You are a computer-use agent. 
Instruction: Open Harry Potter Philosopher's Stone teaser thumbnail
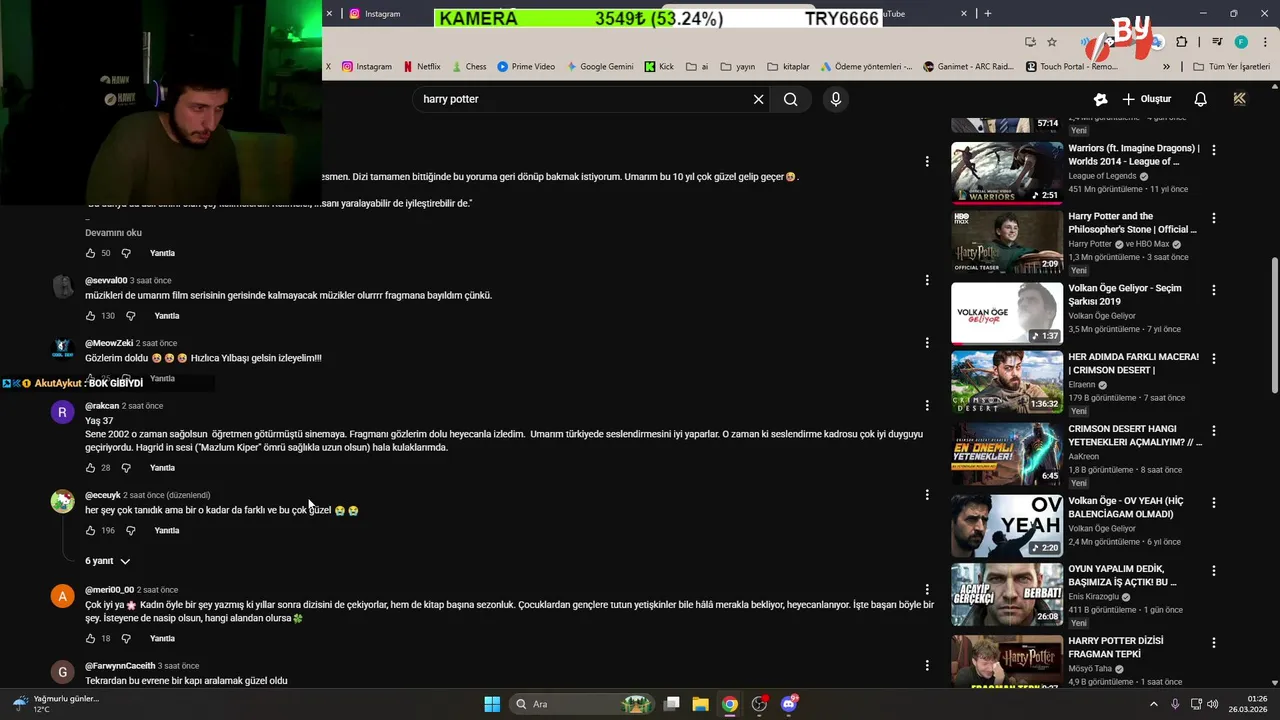click(x=1007, y=242)
